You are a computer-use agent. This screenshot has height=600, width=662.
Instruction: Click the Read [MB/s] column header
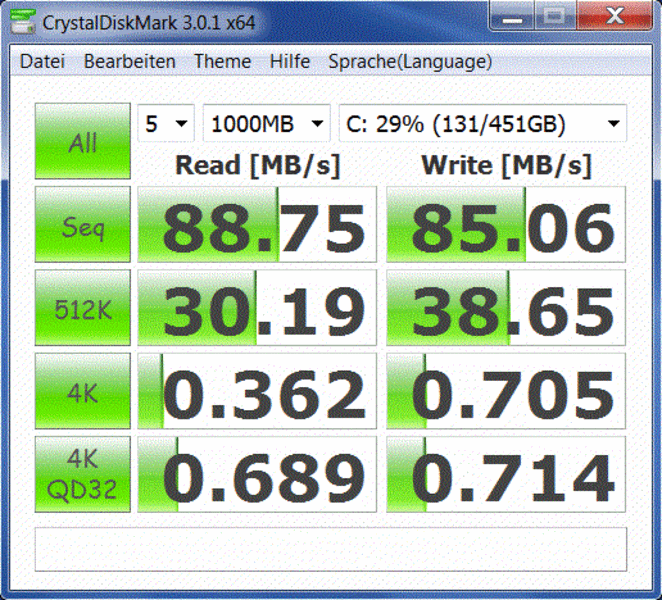click(x=258, y=165)
